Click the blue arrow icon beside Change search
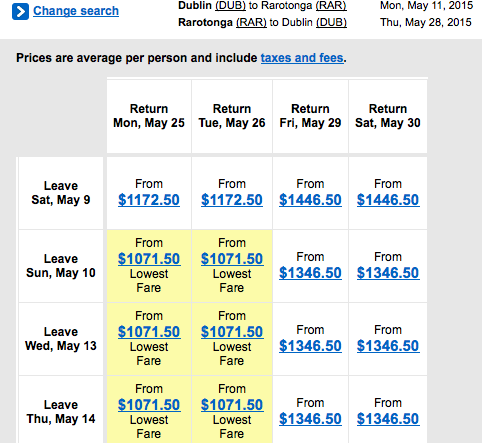 (20, 12)
